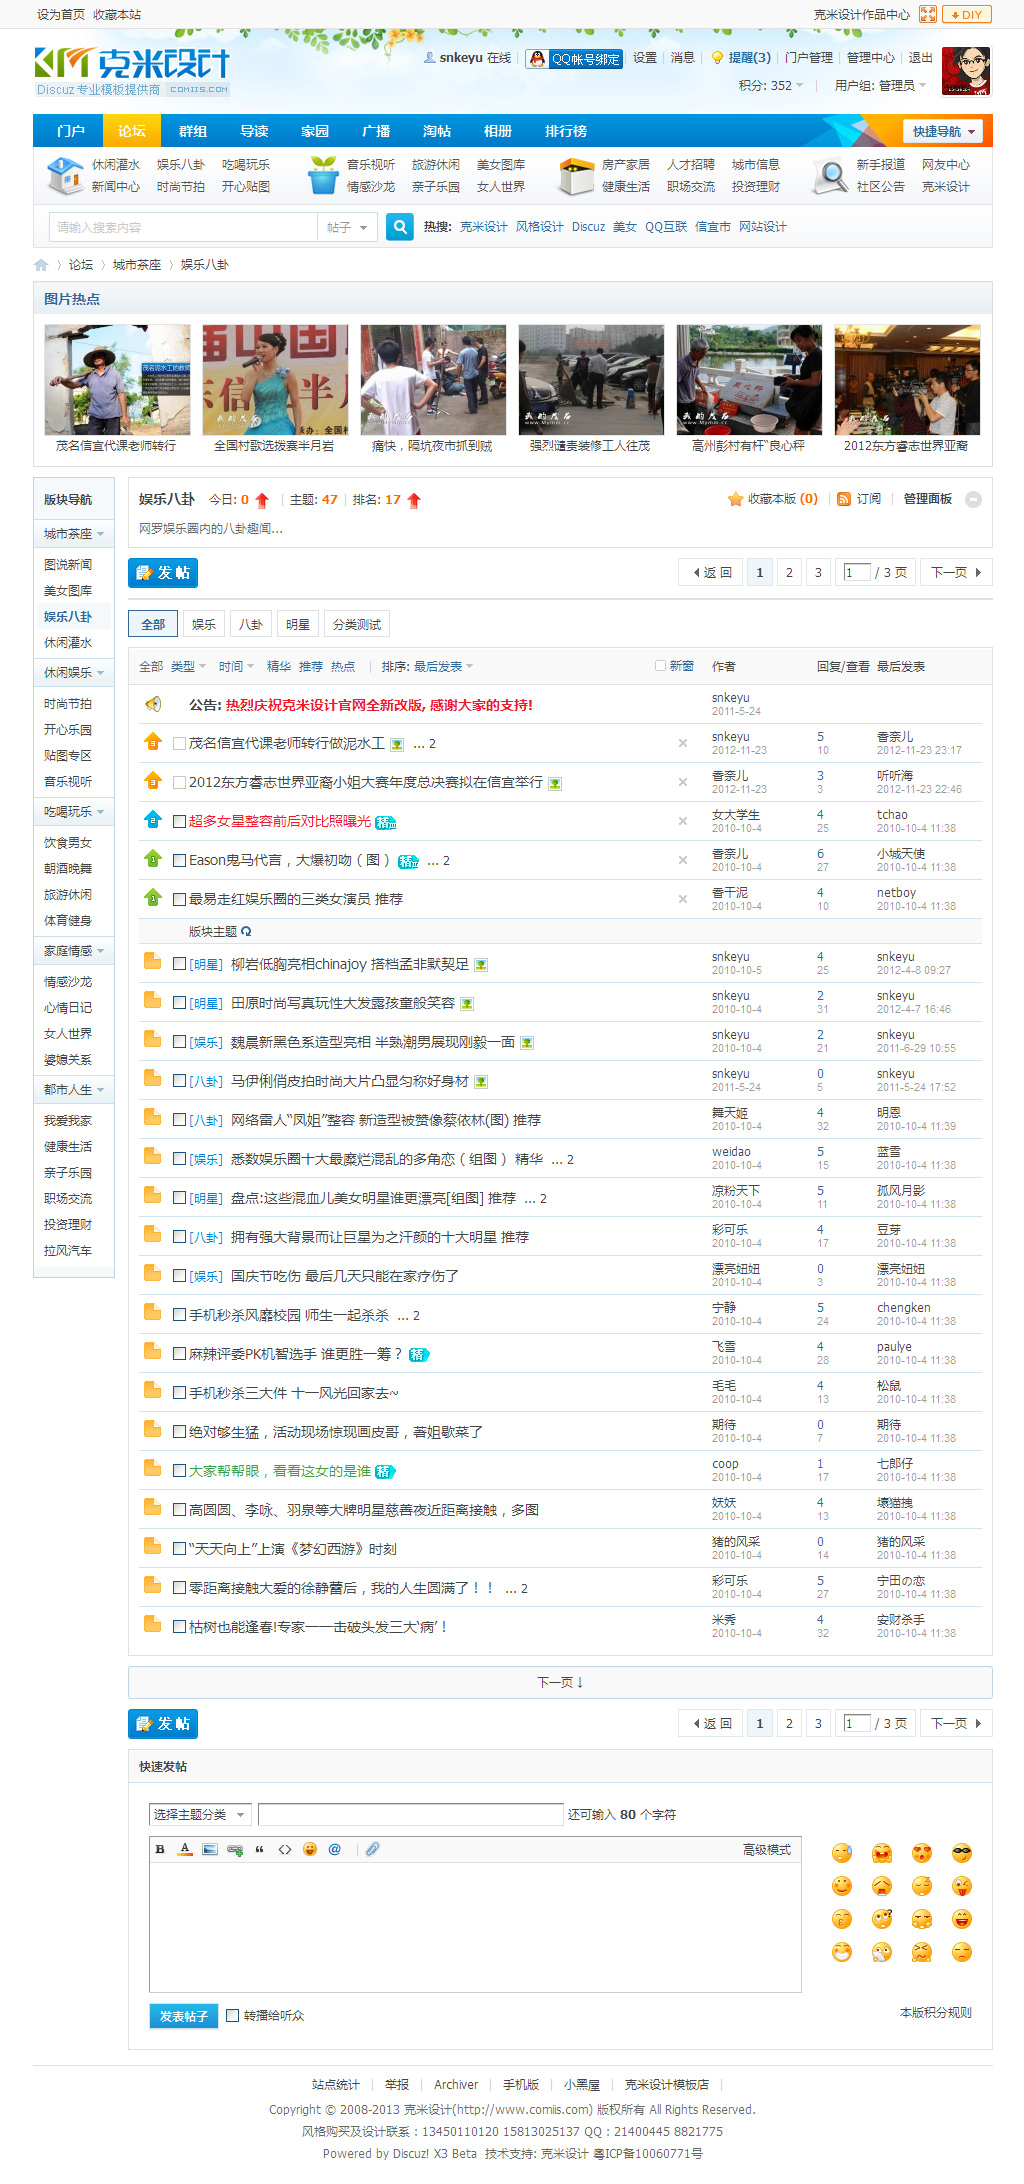Switch to the 群组 nav tab

click(193, 131)
